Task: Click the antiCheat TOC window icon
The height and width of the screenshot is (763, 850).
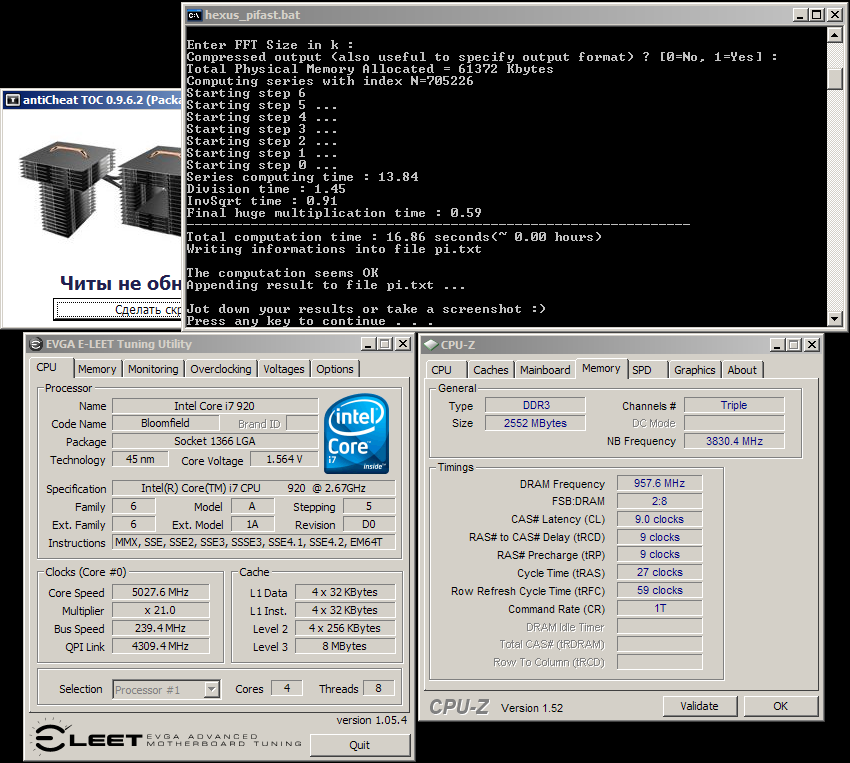Action: 12,100
